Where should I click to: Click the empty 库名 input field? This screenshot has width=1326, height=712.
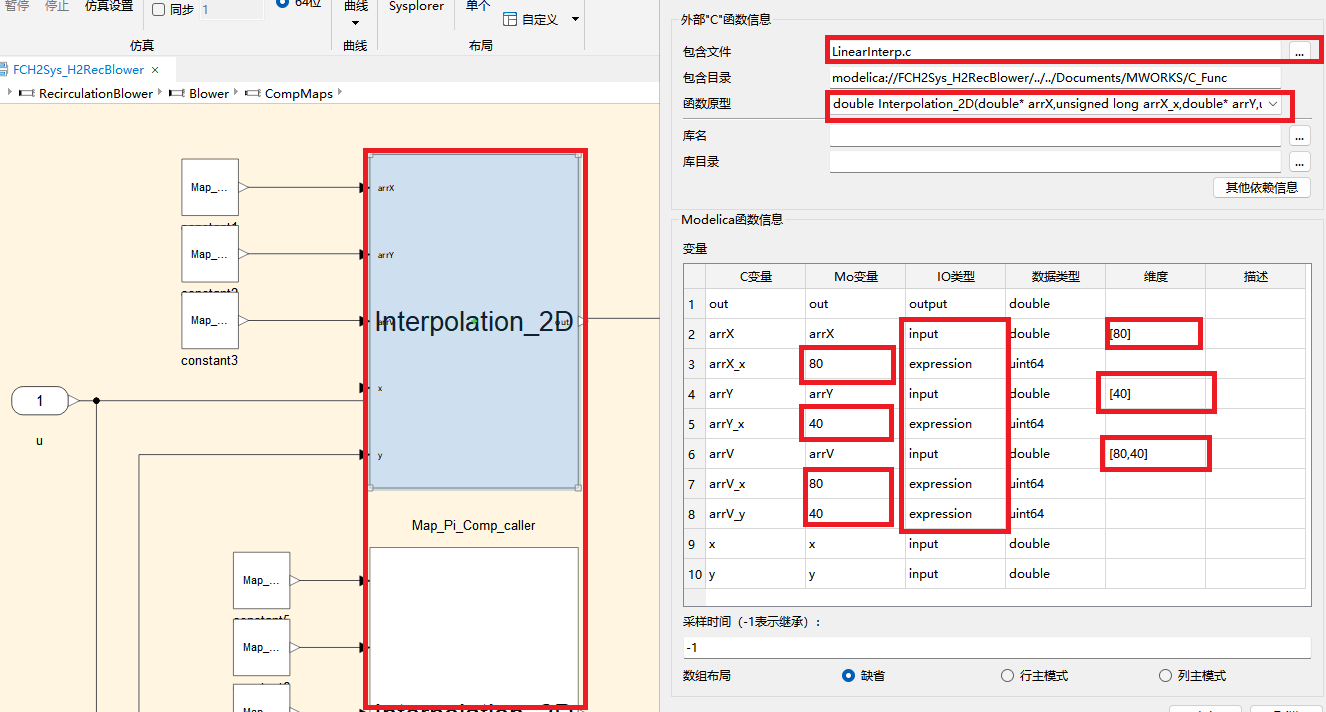(x=1054, y=135)
